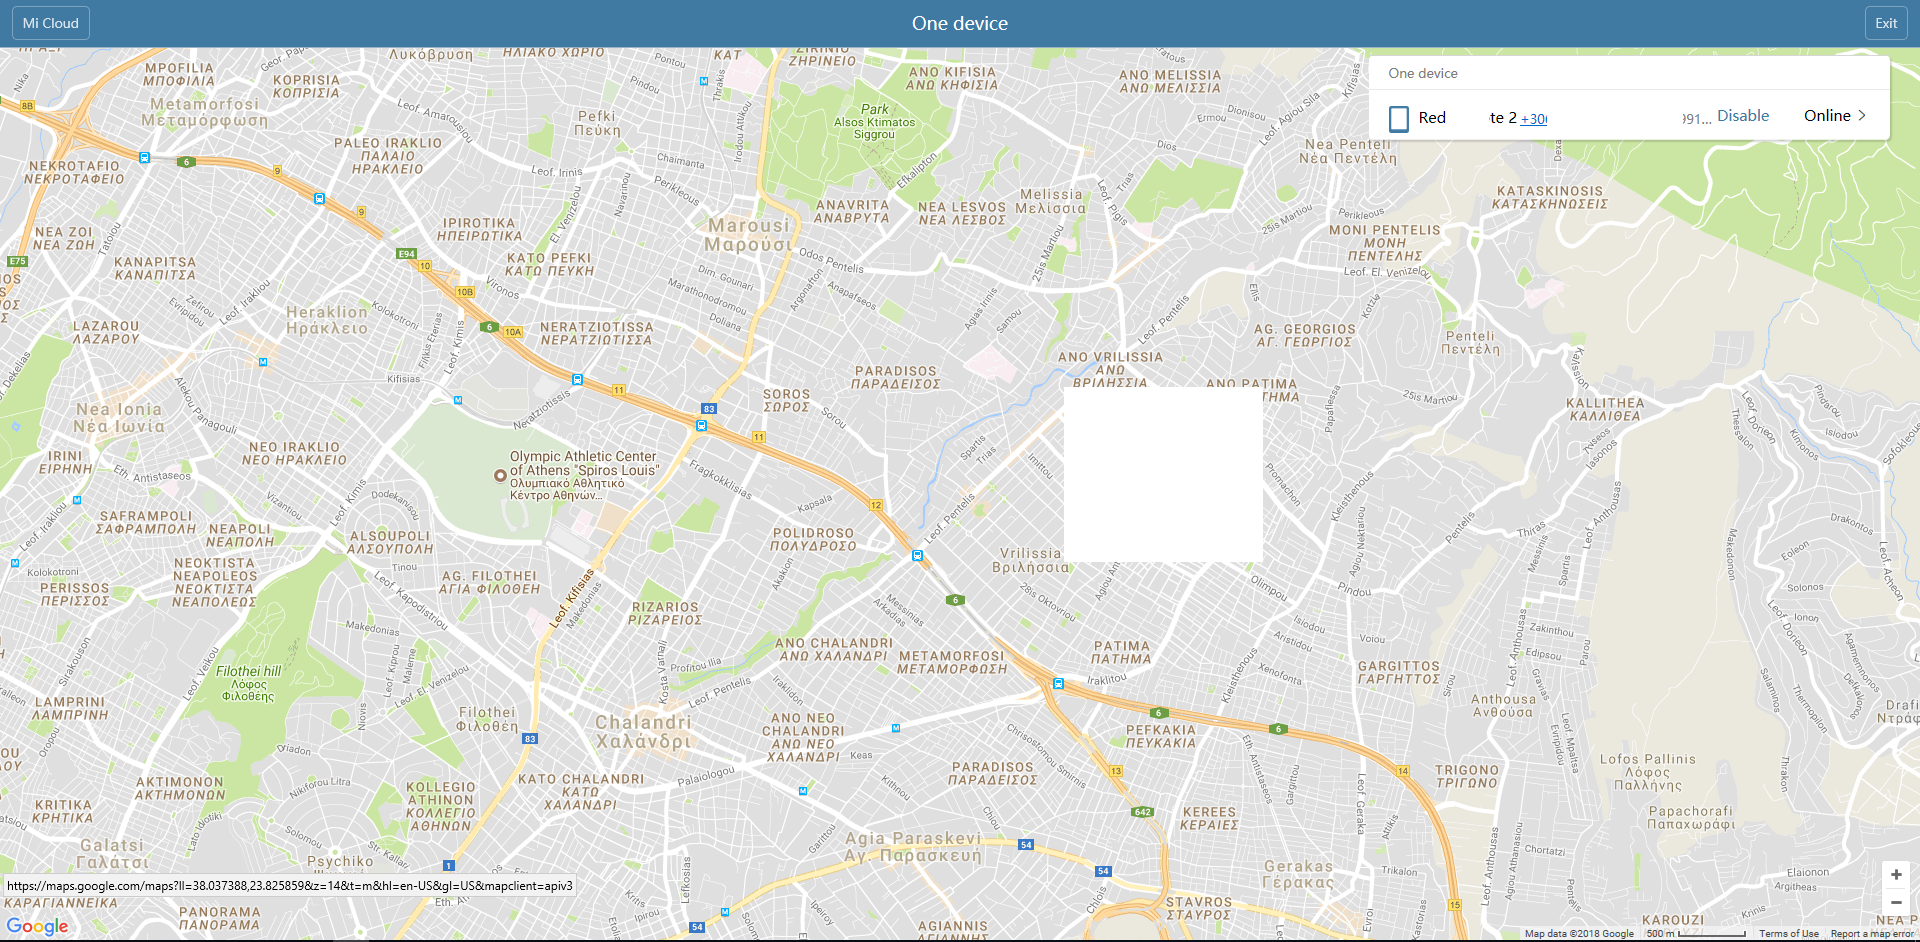Image resolution: width=1920 pixels, height=942 pixels.
Task: Zoom in with the map plus button
Action: tap(1895, 875)
